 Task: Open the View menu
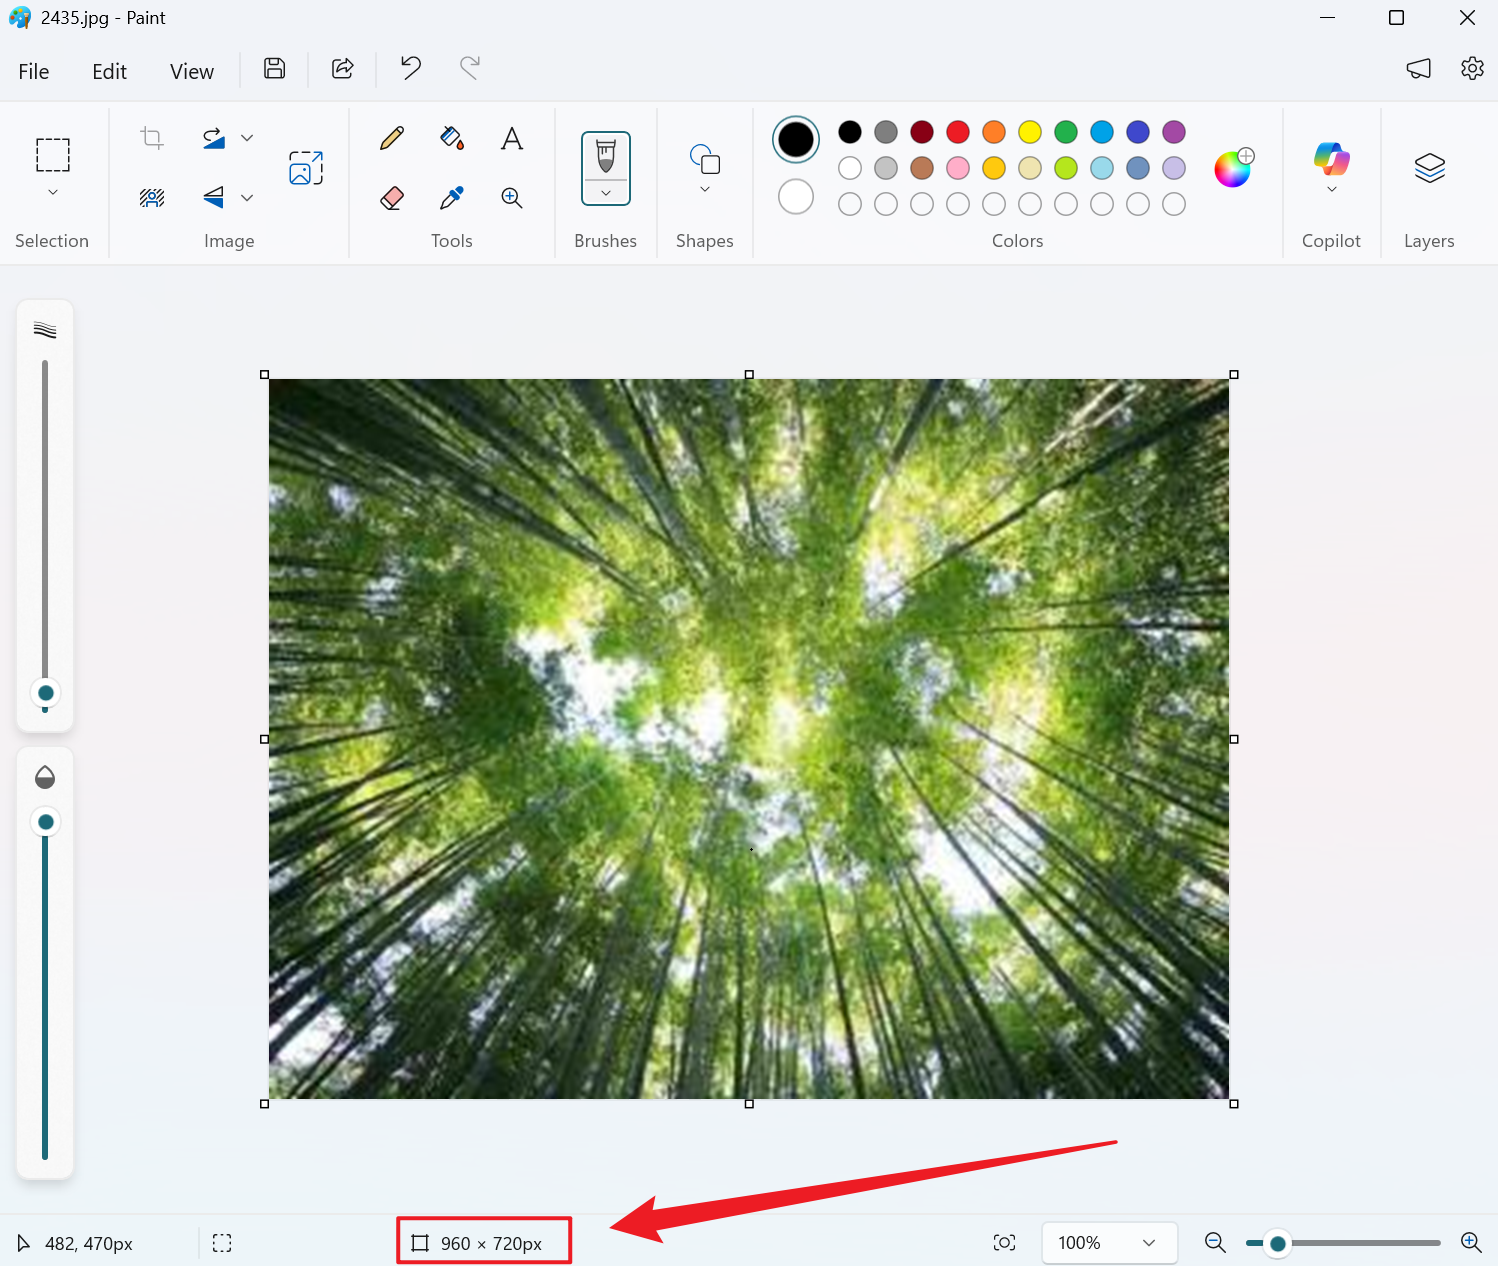[x=191, y=71]
